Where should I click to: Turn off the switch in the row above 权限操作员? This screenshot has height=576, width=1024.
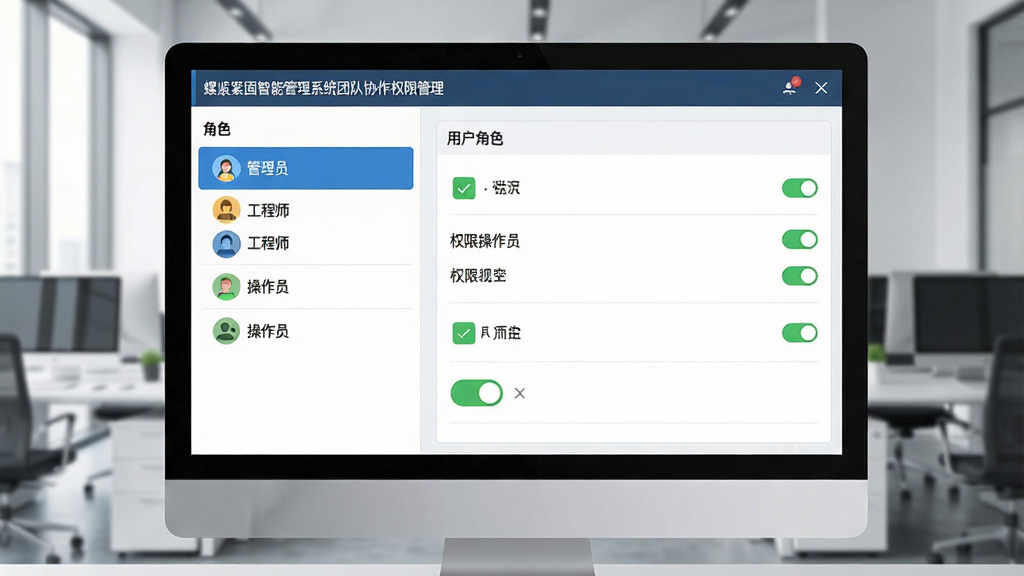tap(799, 188)
